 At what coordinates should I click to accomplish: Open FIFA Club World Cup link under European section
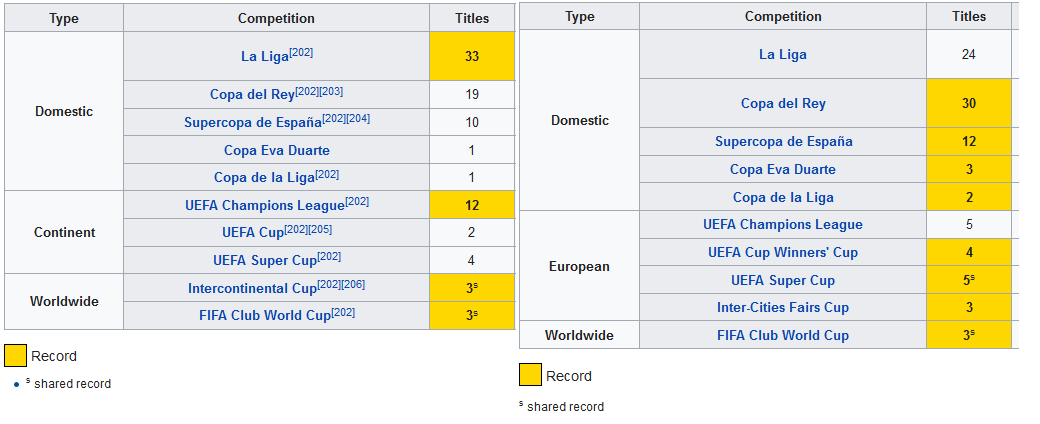[782, 335]
